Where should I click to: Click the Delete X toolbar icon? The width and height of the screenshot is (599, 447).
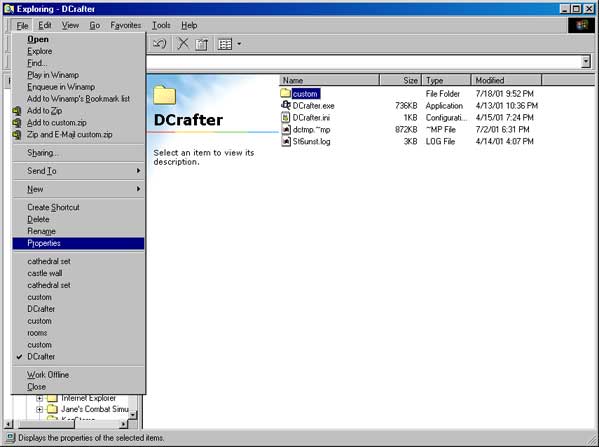pos(183,44)
